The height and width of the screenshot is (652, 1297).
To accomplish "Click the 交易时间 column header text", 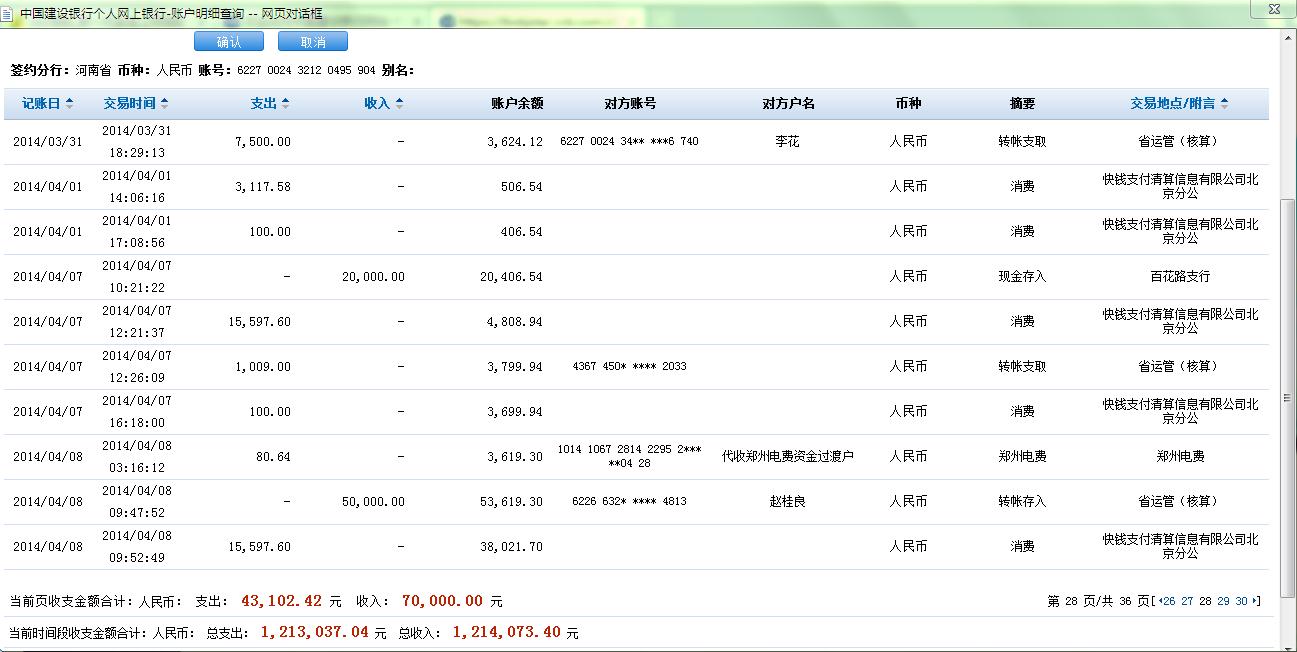I will pos(130,104).
